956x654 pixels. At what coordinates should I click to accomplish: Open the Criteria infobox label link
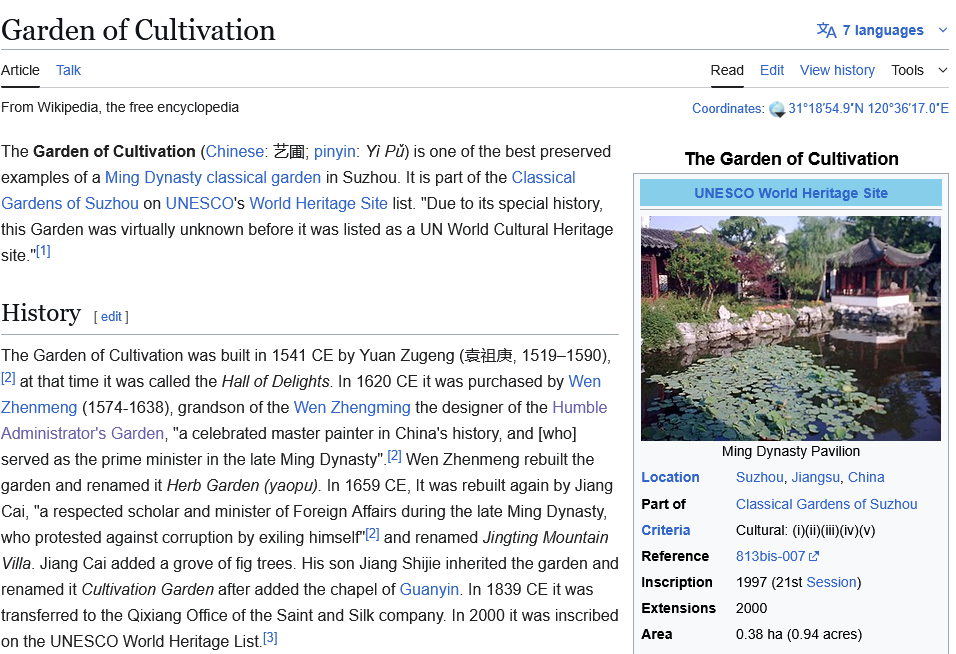tap(666, 530)
